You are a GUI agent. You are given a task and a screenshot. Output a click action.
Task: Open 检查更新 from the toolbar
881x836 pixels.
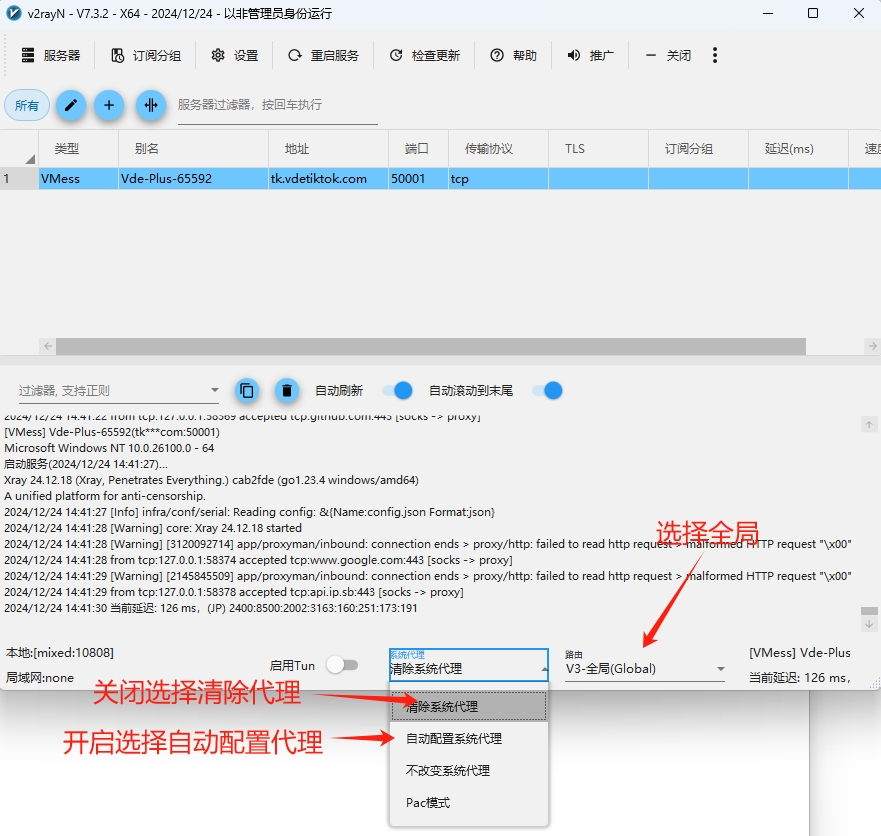pos(424,56)
